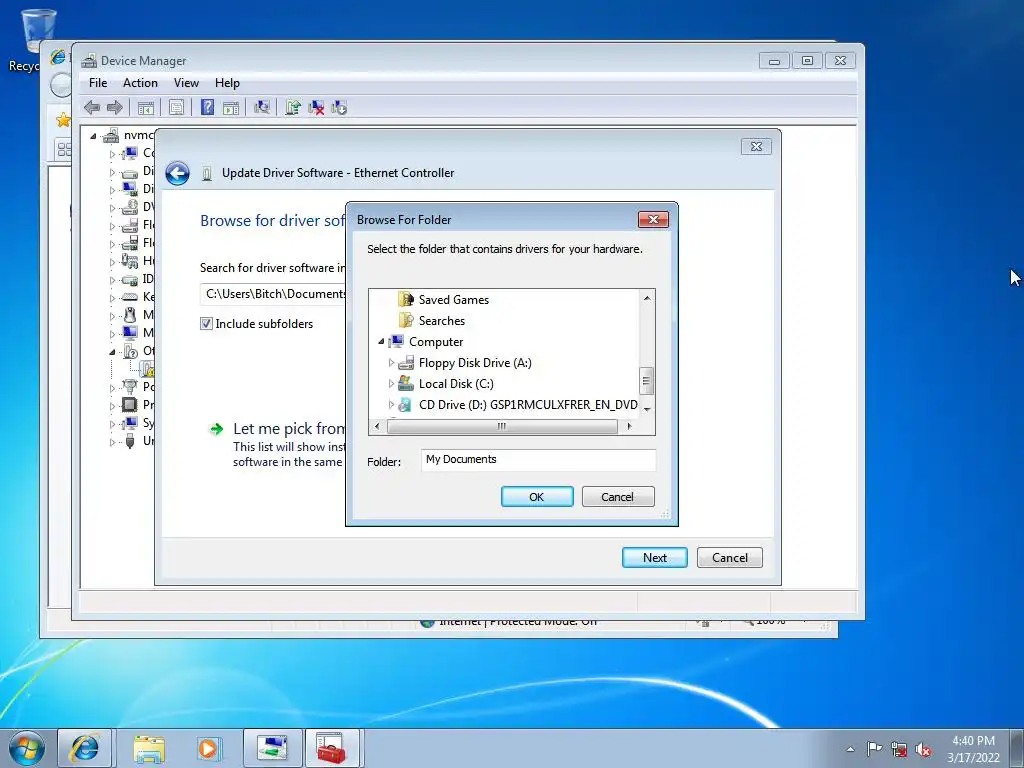Show hidden tray icons arrow
Image resolution: width=1024 pixels, height=768 pixels.
pos(850,749)
